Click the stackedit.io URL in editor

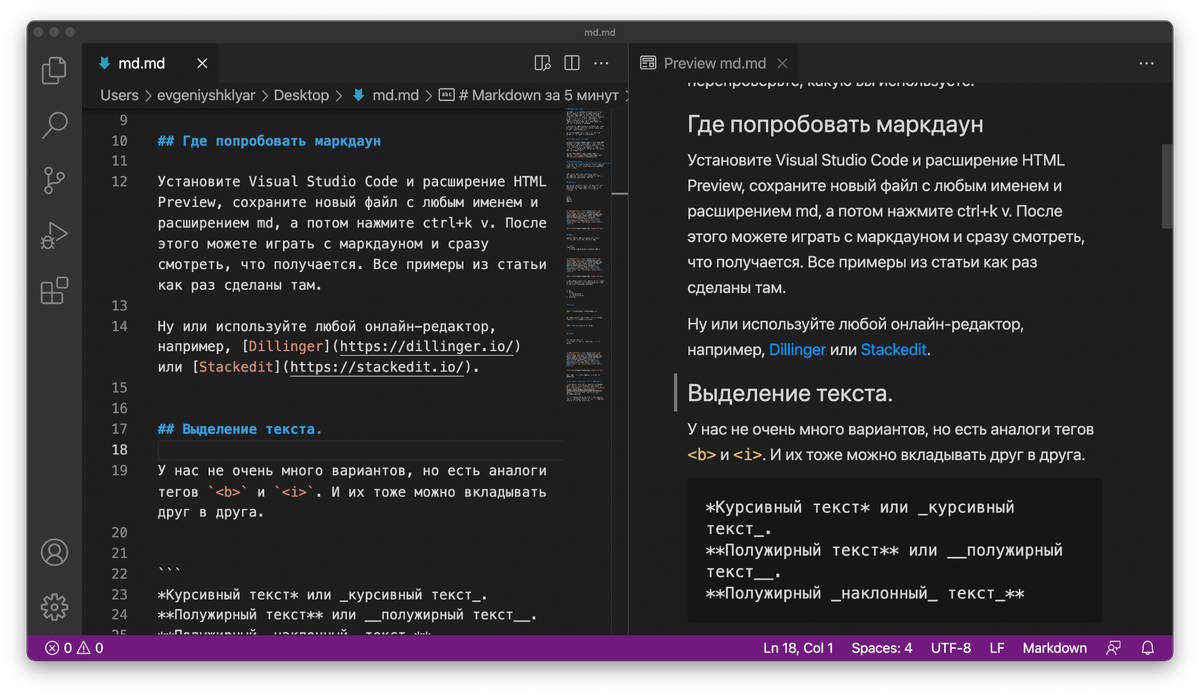377,367
